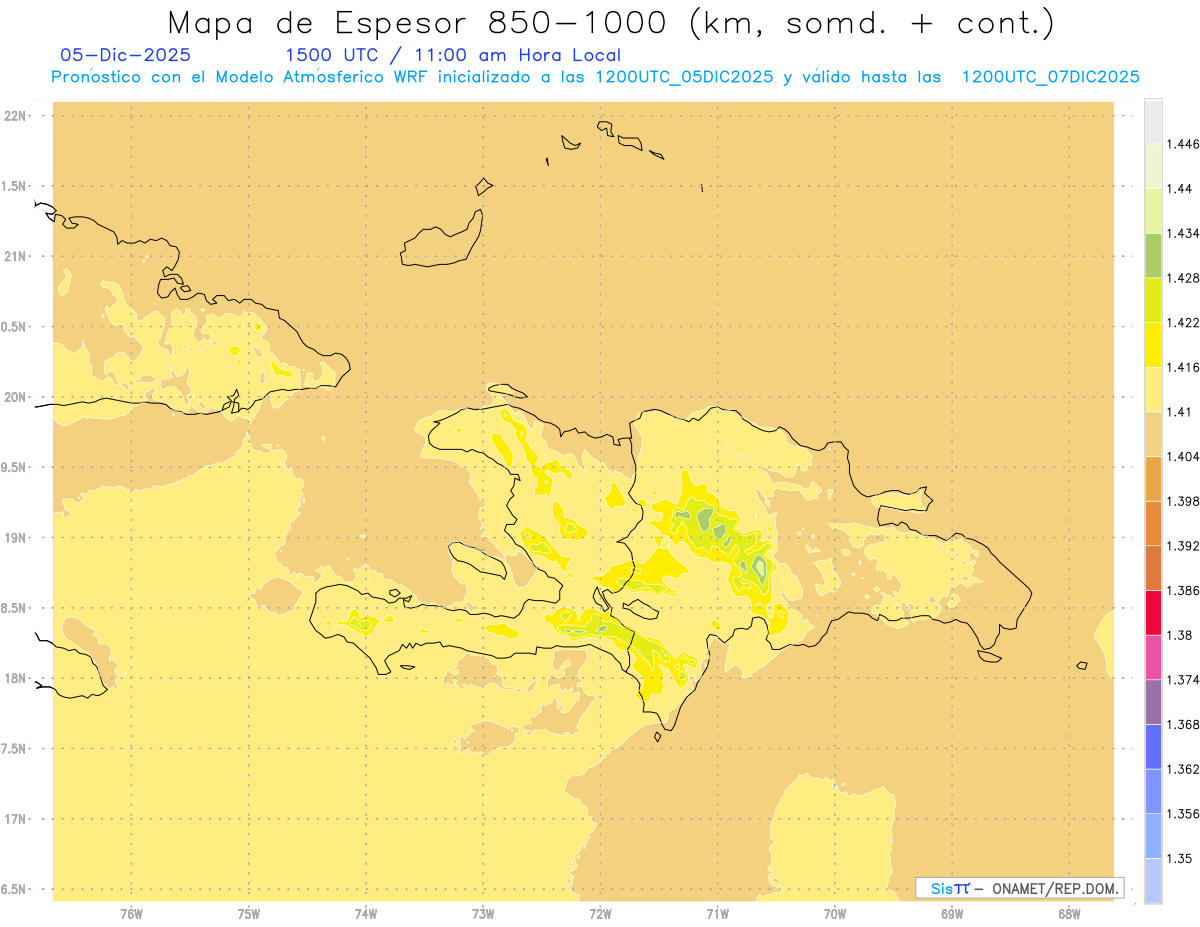Select the longitude label "72W"
Image resolution: width=1200 pixels, height=927 pixels.
tap(600, 913)
